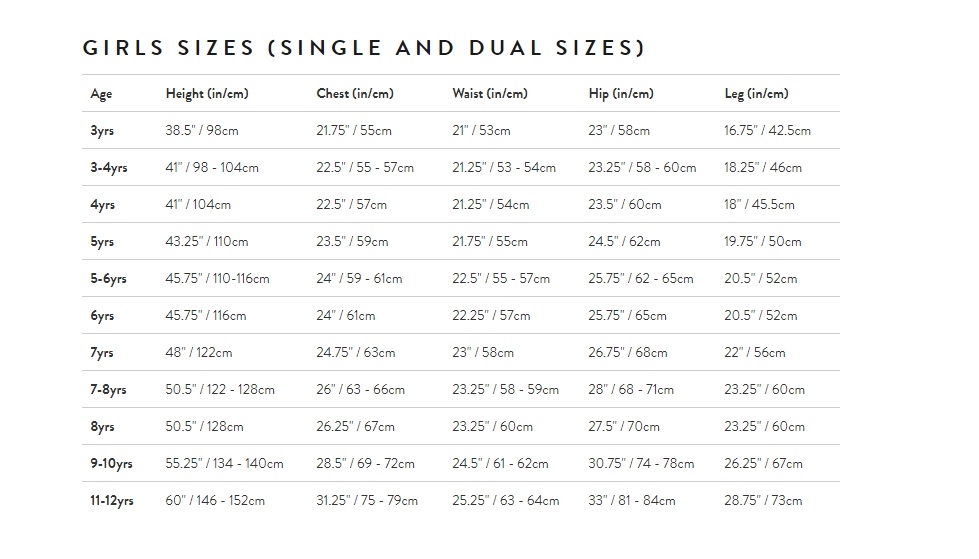Click the 11-12yrs age label

(x=112, y=500)
